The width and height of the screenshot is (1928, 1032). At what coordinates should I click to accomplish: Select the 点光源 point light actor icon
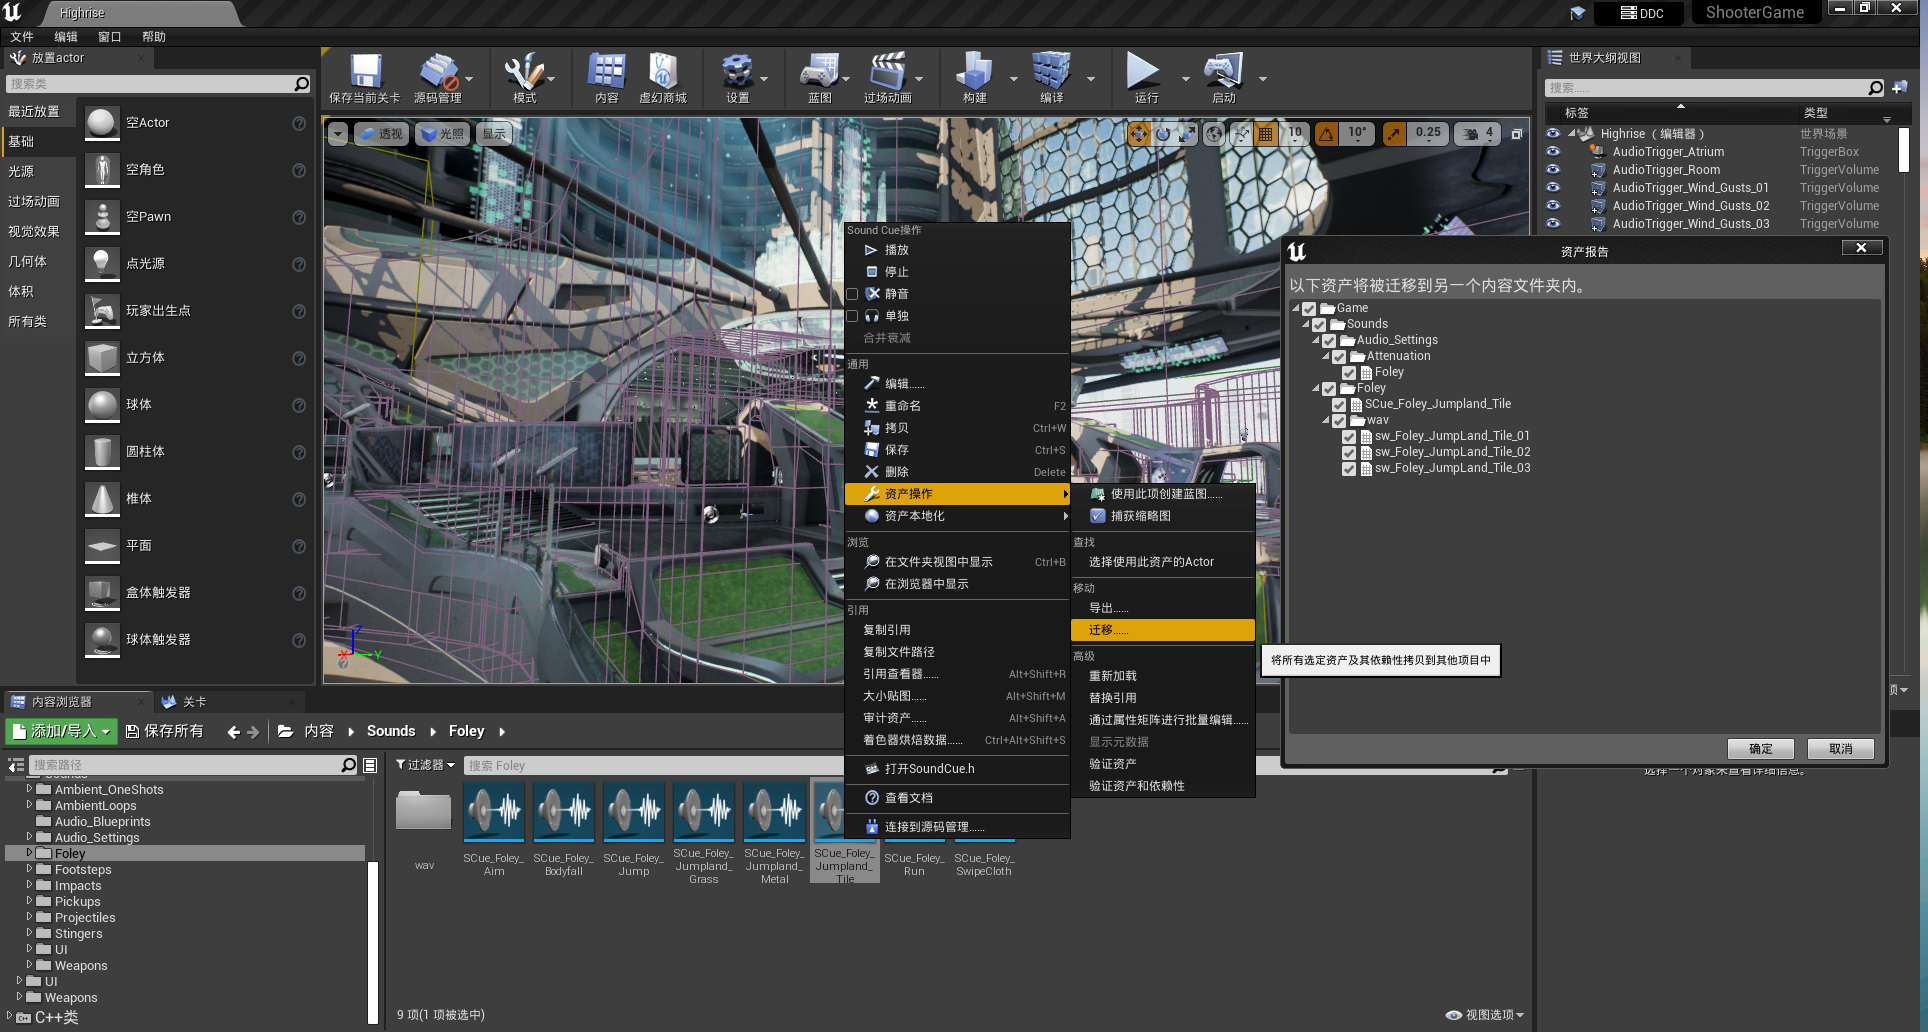click(x=102, y=263)
